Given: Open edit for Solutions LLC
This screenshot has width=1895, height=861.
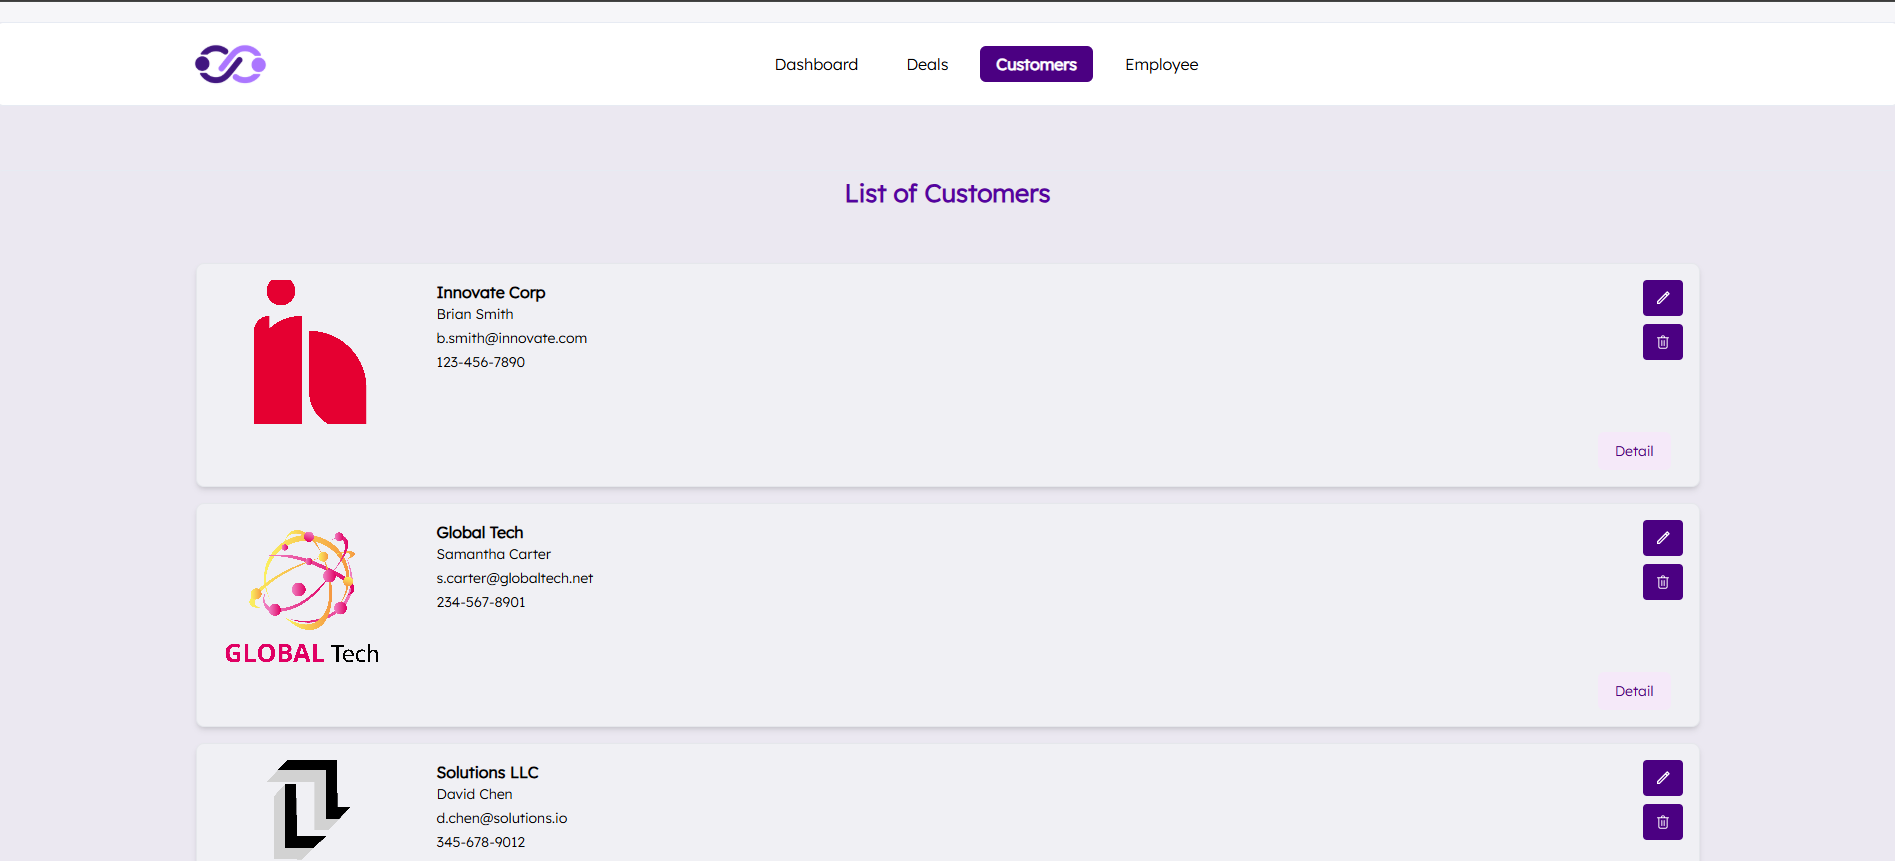Looking at the screenshot, I should point(1662,778).
